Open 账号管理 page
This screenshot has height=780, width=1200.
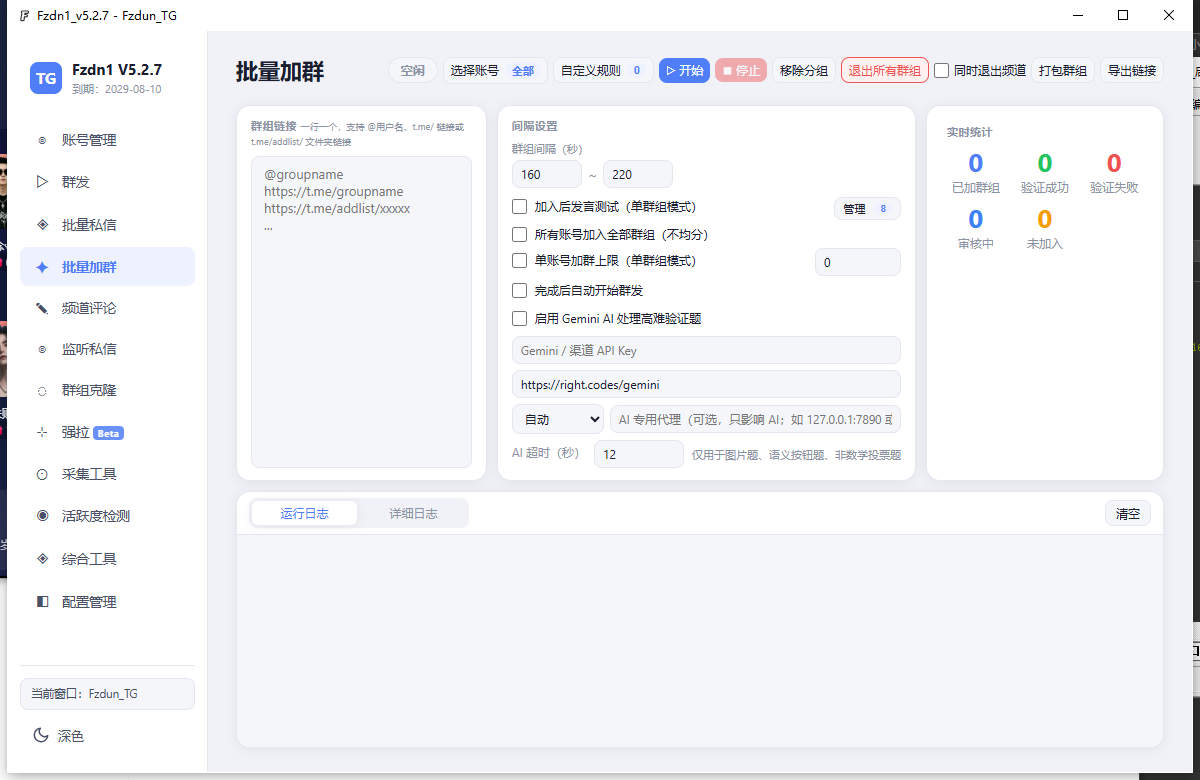(x=107, y=141)
